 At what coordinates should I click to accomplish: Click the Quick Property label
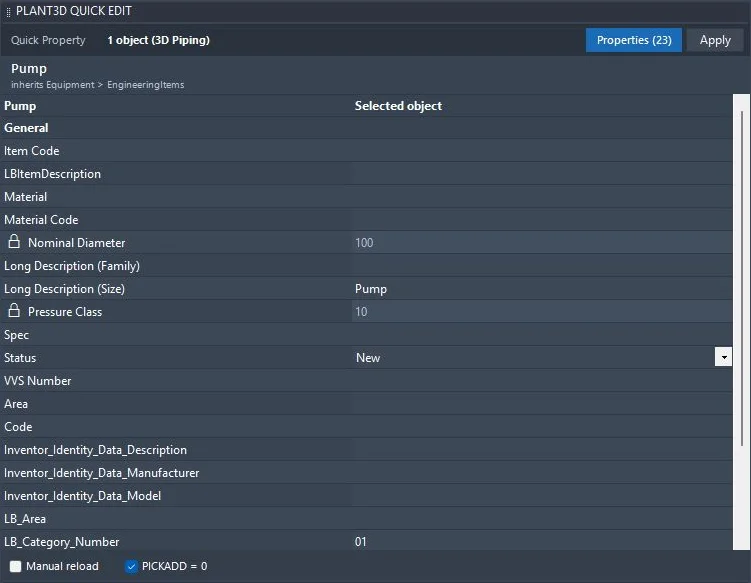pos(48,40)
